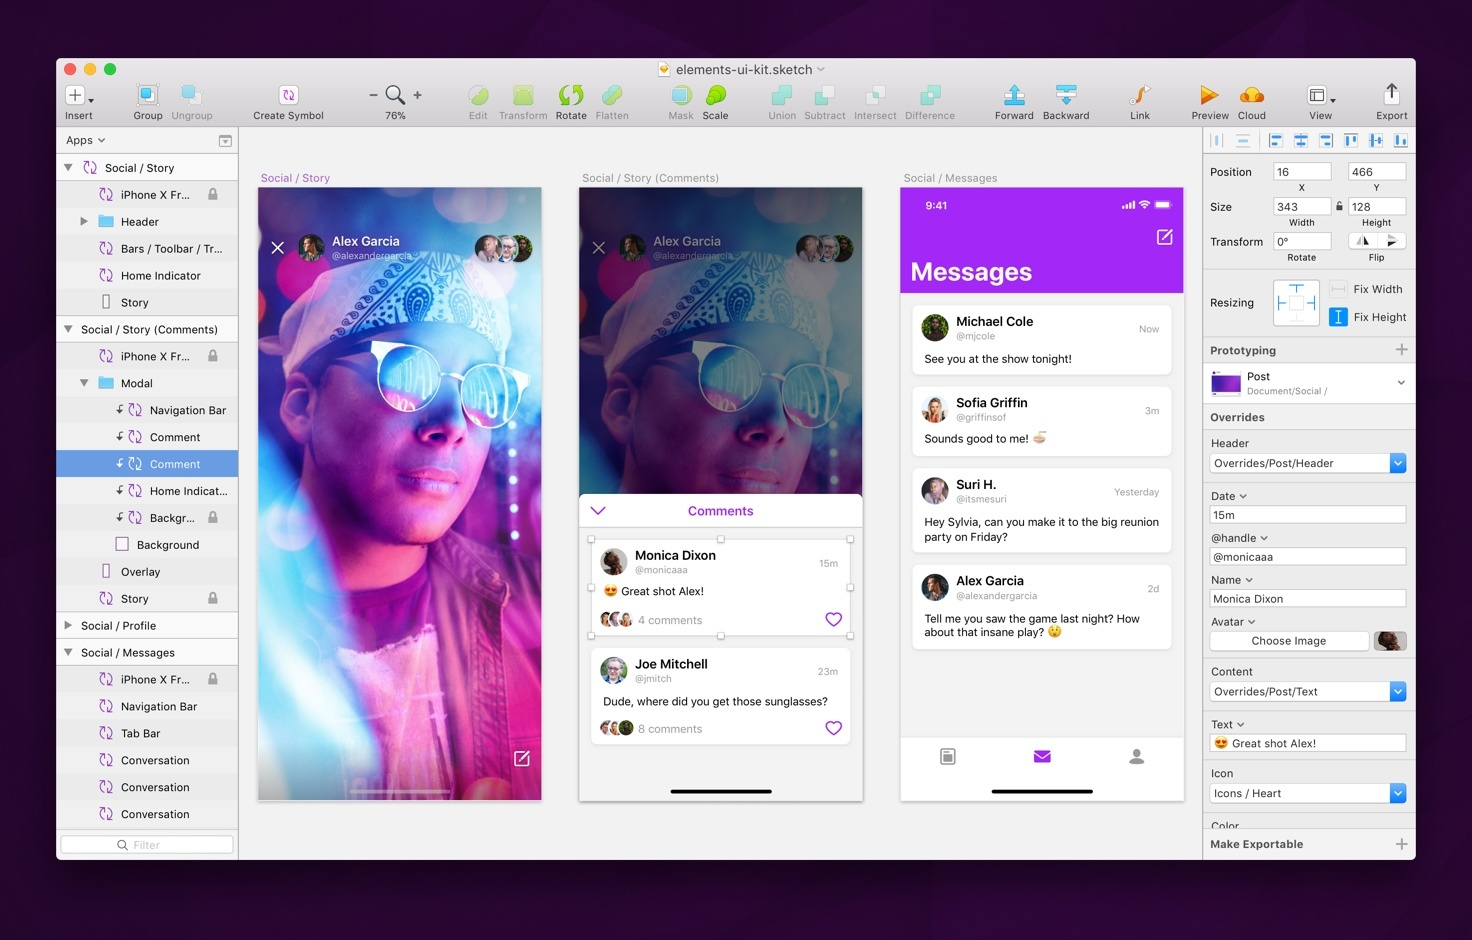Expand the Social / Profile artboard
Image resolution: width=1472 pixels, height=940 pixels.
(68, 626)
